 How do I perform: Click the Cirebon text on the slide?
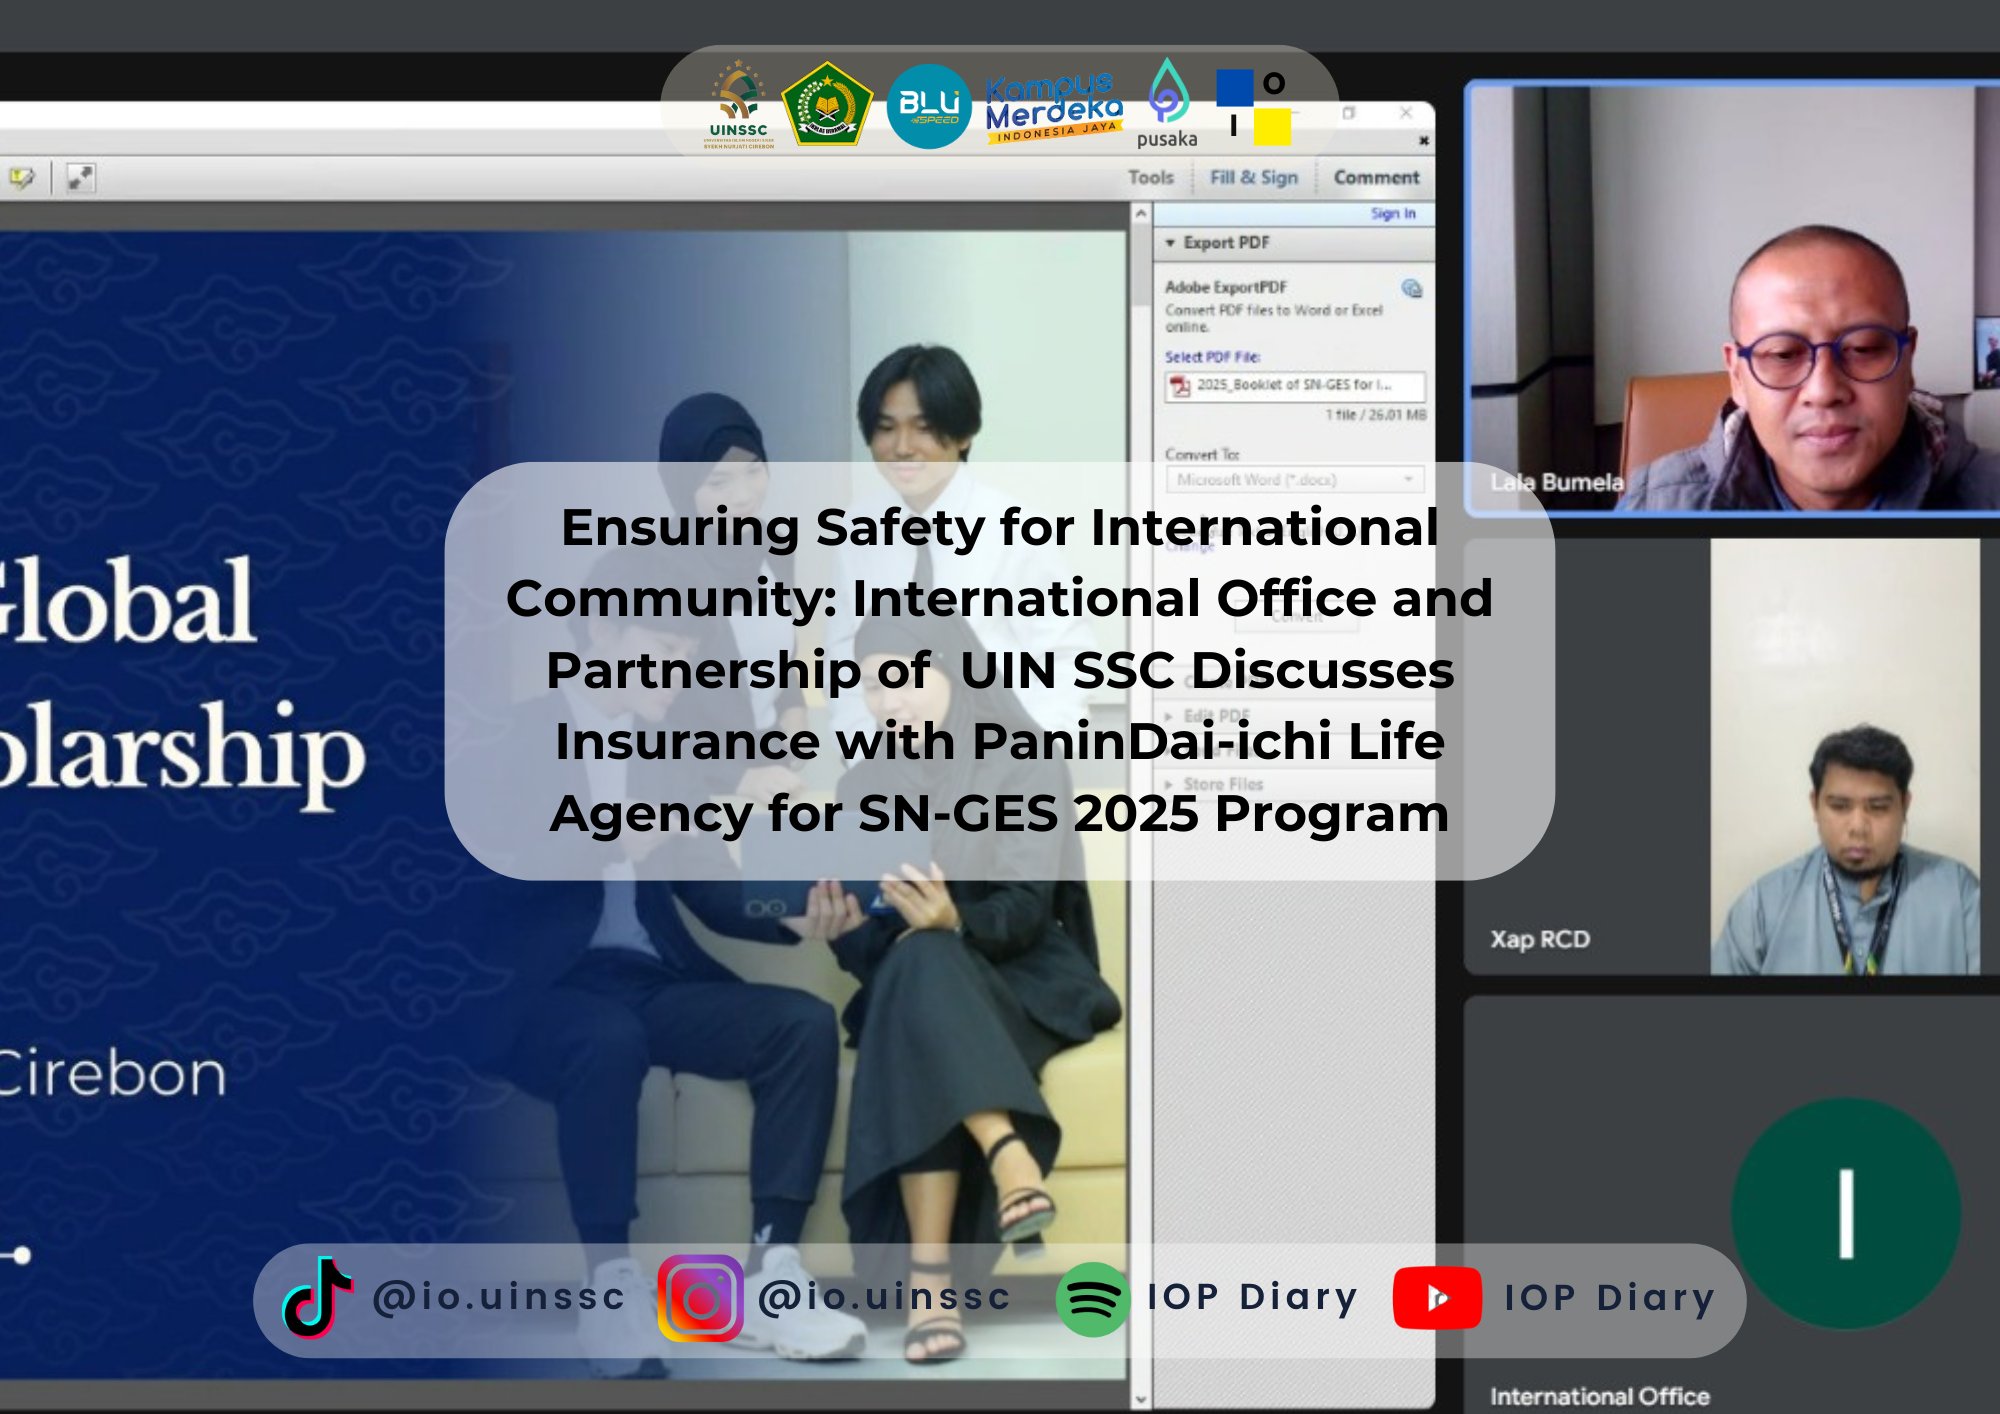point(112,1075)
